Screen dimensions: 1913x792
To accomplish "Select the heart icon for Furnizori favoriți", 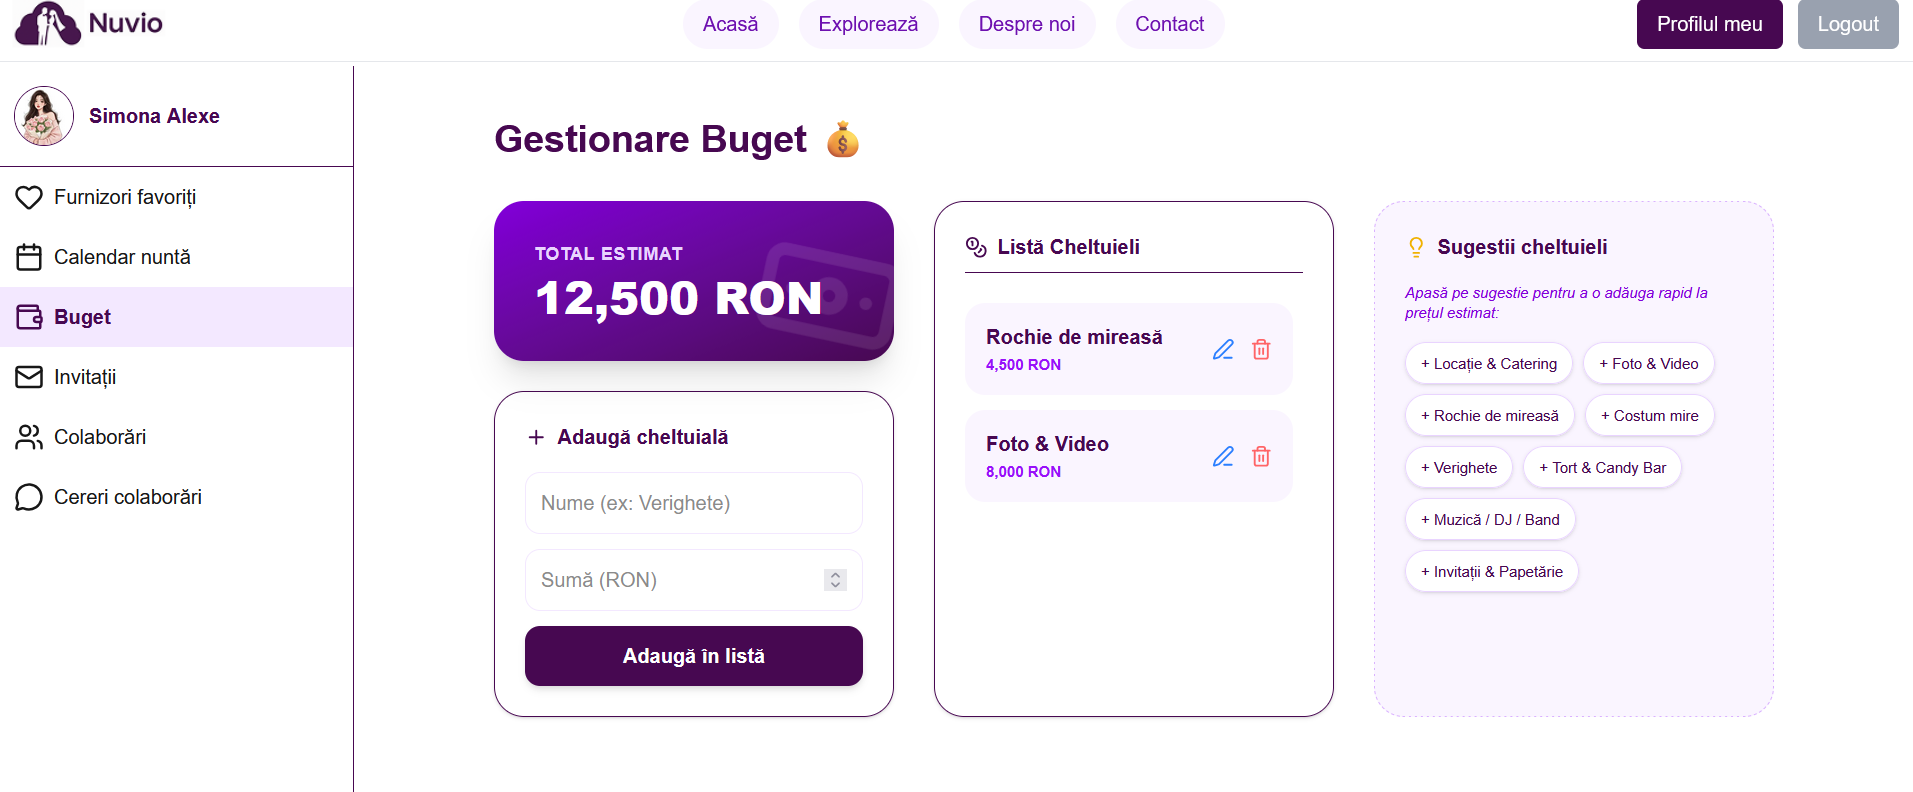I will (29, 197).
